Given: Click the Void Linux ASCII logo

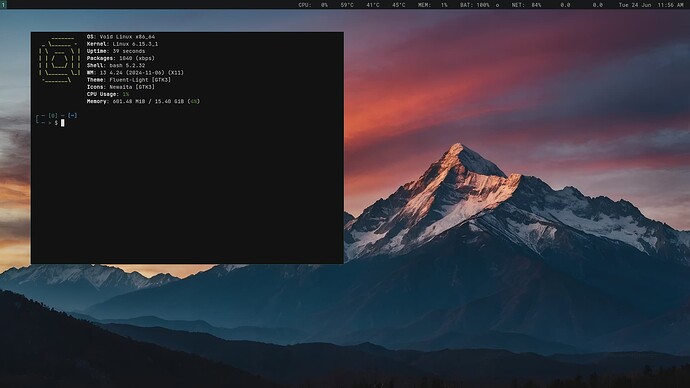Looking at the screenshot, I should coord(59,60).
